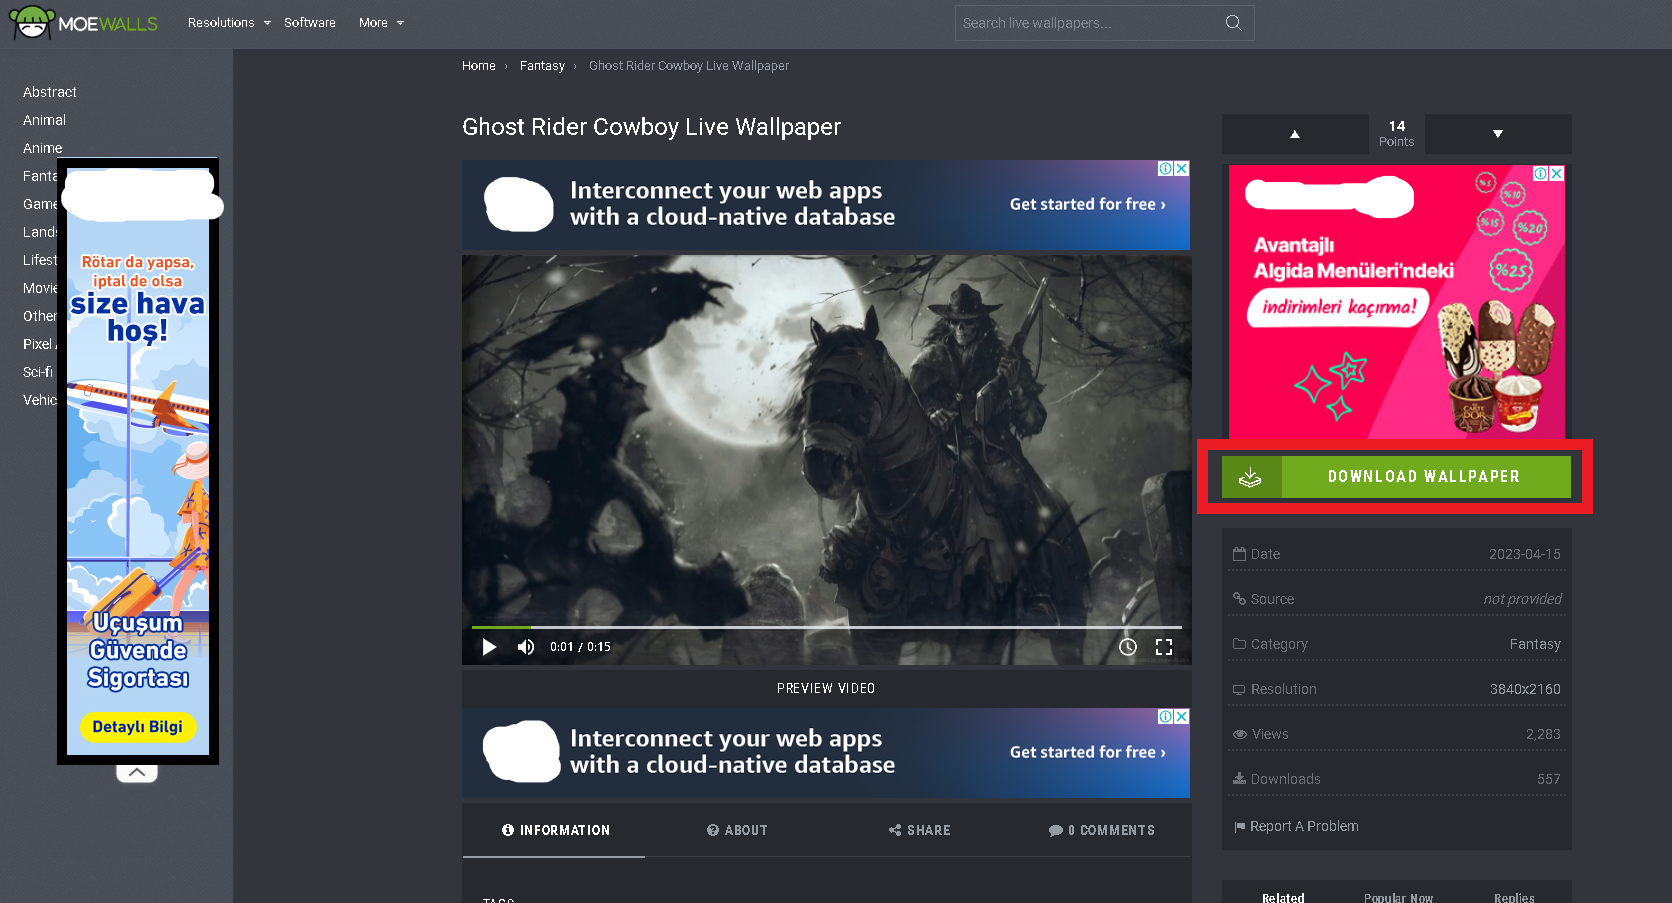Click Get started for free in top banner
This screenshot has width=1672, height=903.
(1088, 204)
